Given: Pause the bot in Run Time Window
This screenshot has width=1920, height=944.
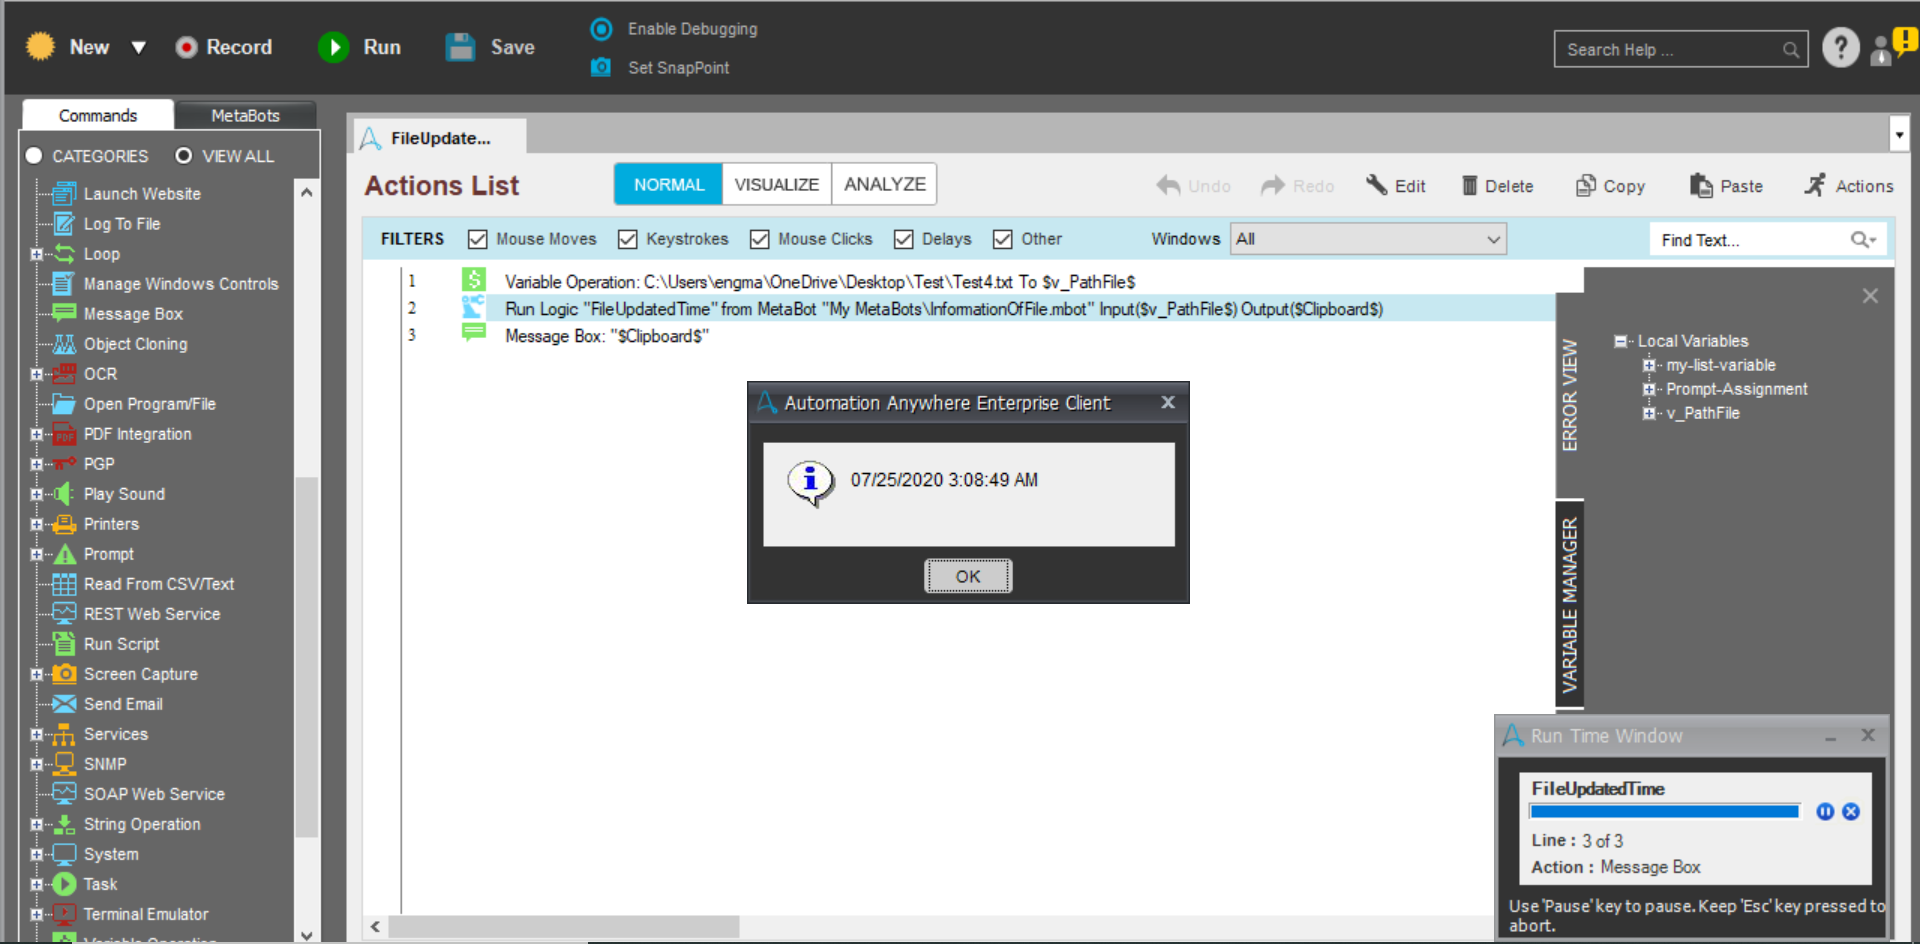Looking at the screenshot, I should point(1825,811).
